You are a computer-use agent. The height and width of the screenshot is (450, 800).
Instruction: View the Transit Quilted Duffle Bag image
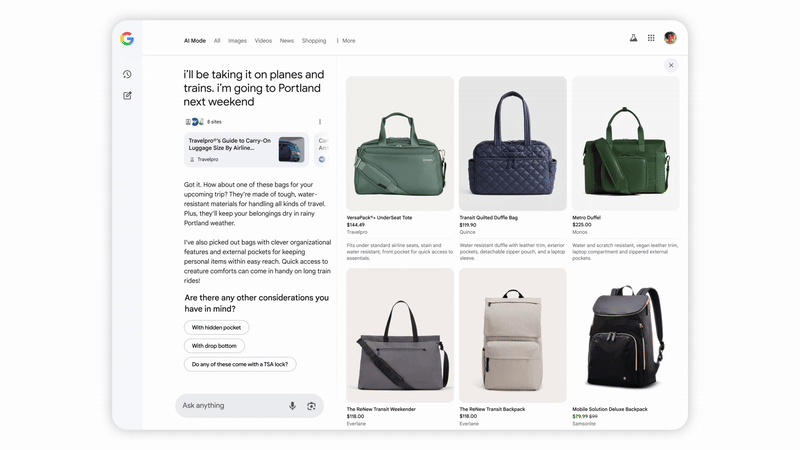pyautogui.click(x=513, y=143)
